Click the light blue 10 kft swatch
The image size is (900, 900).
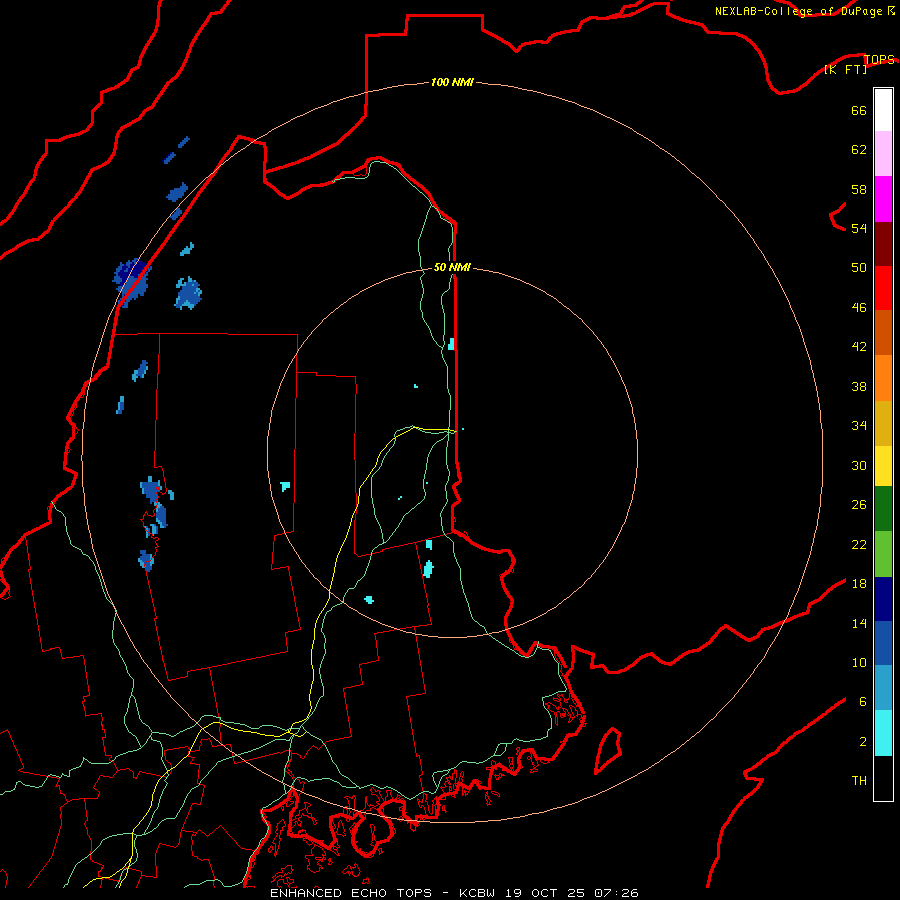tap(883, 688)
